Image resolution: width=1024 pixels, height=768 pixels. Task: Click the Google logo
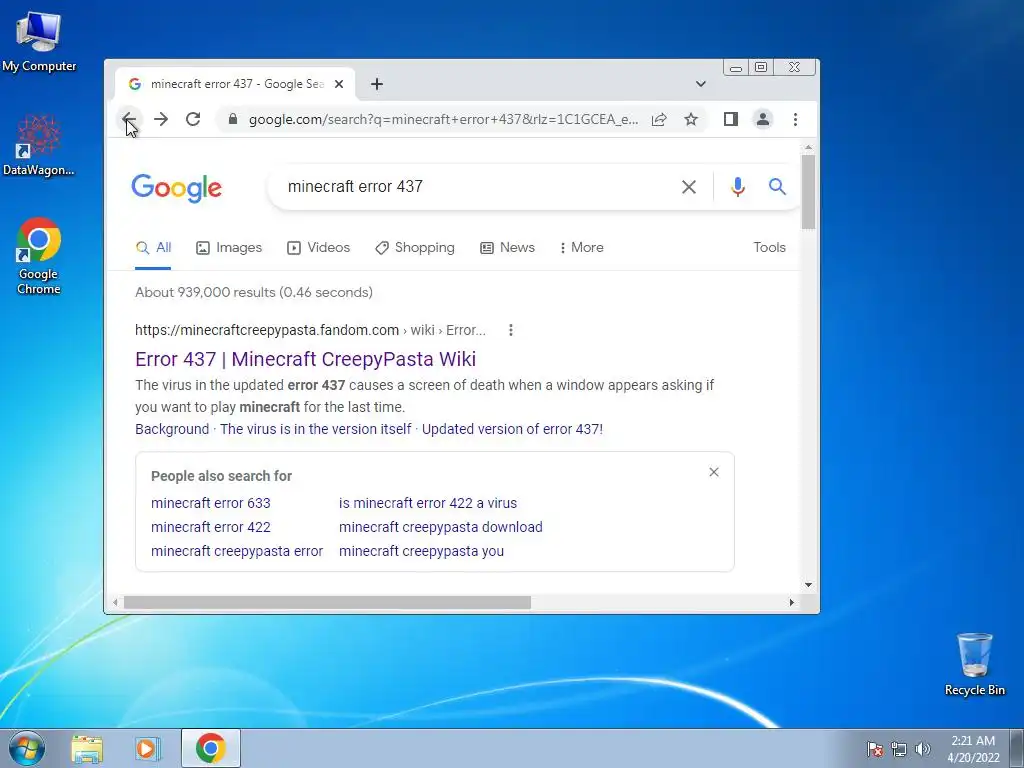(176, 188)
